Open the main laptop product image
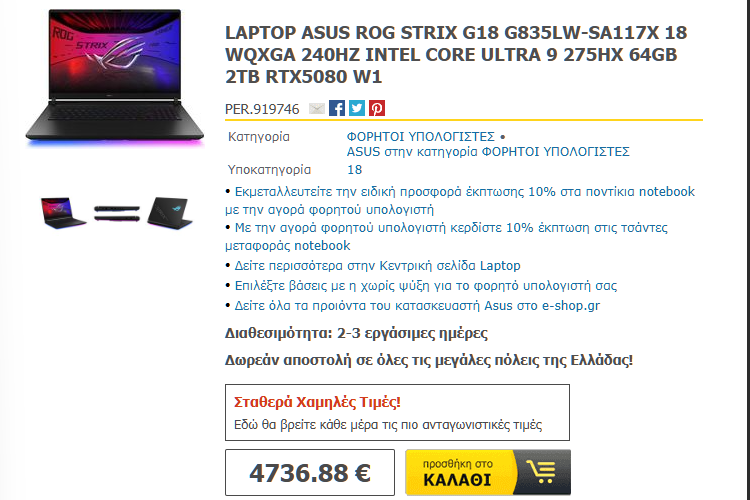Viewport: 750px width, 500px height. (x=115, y=78)
